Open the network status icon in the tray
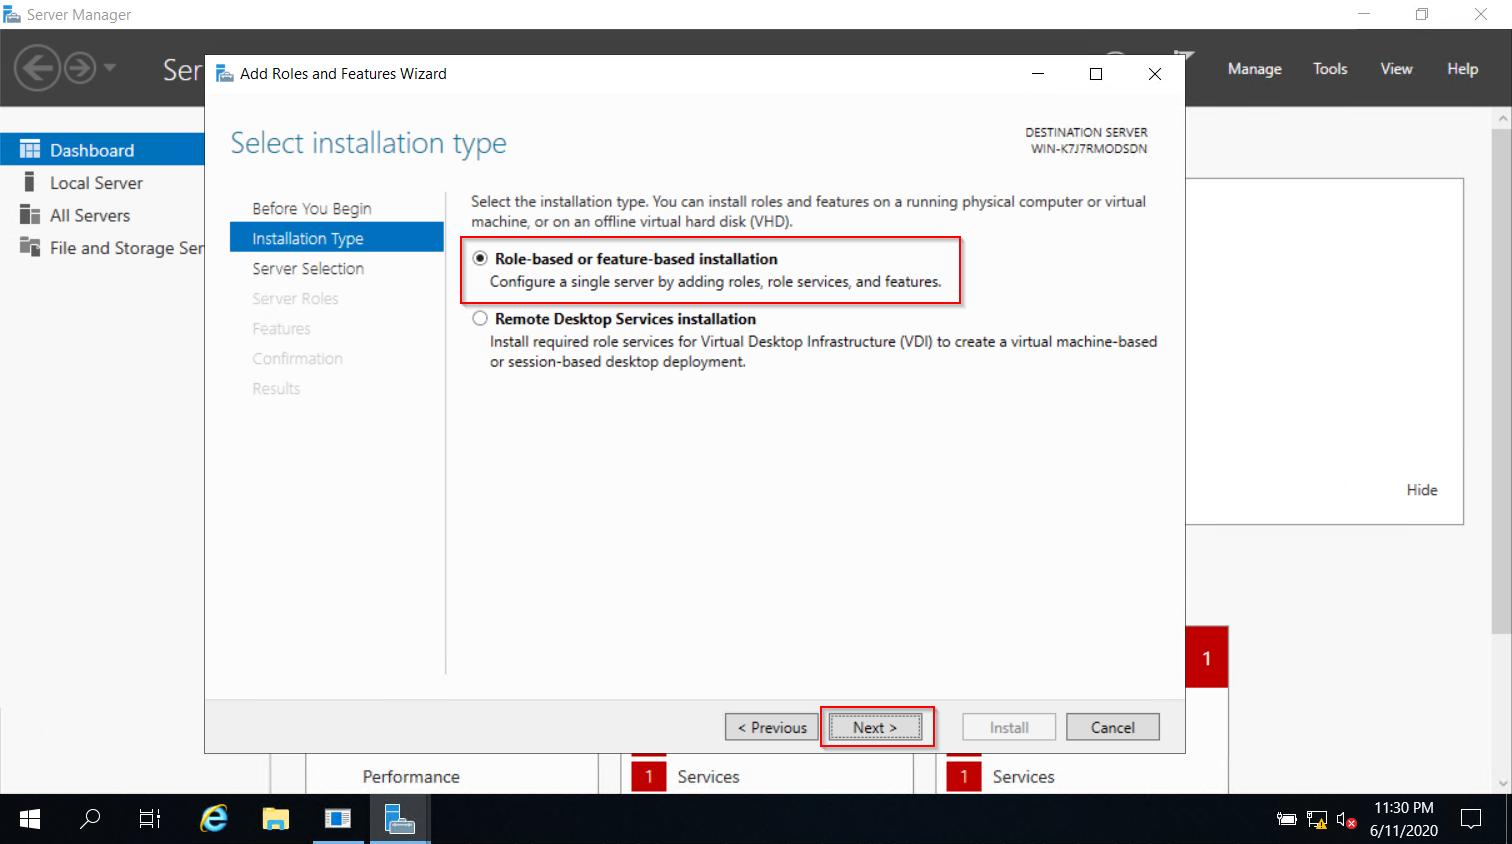Screen dimensions: 1512x844 [x=1315, y=818]
